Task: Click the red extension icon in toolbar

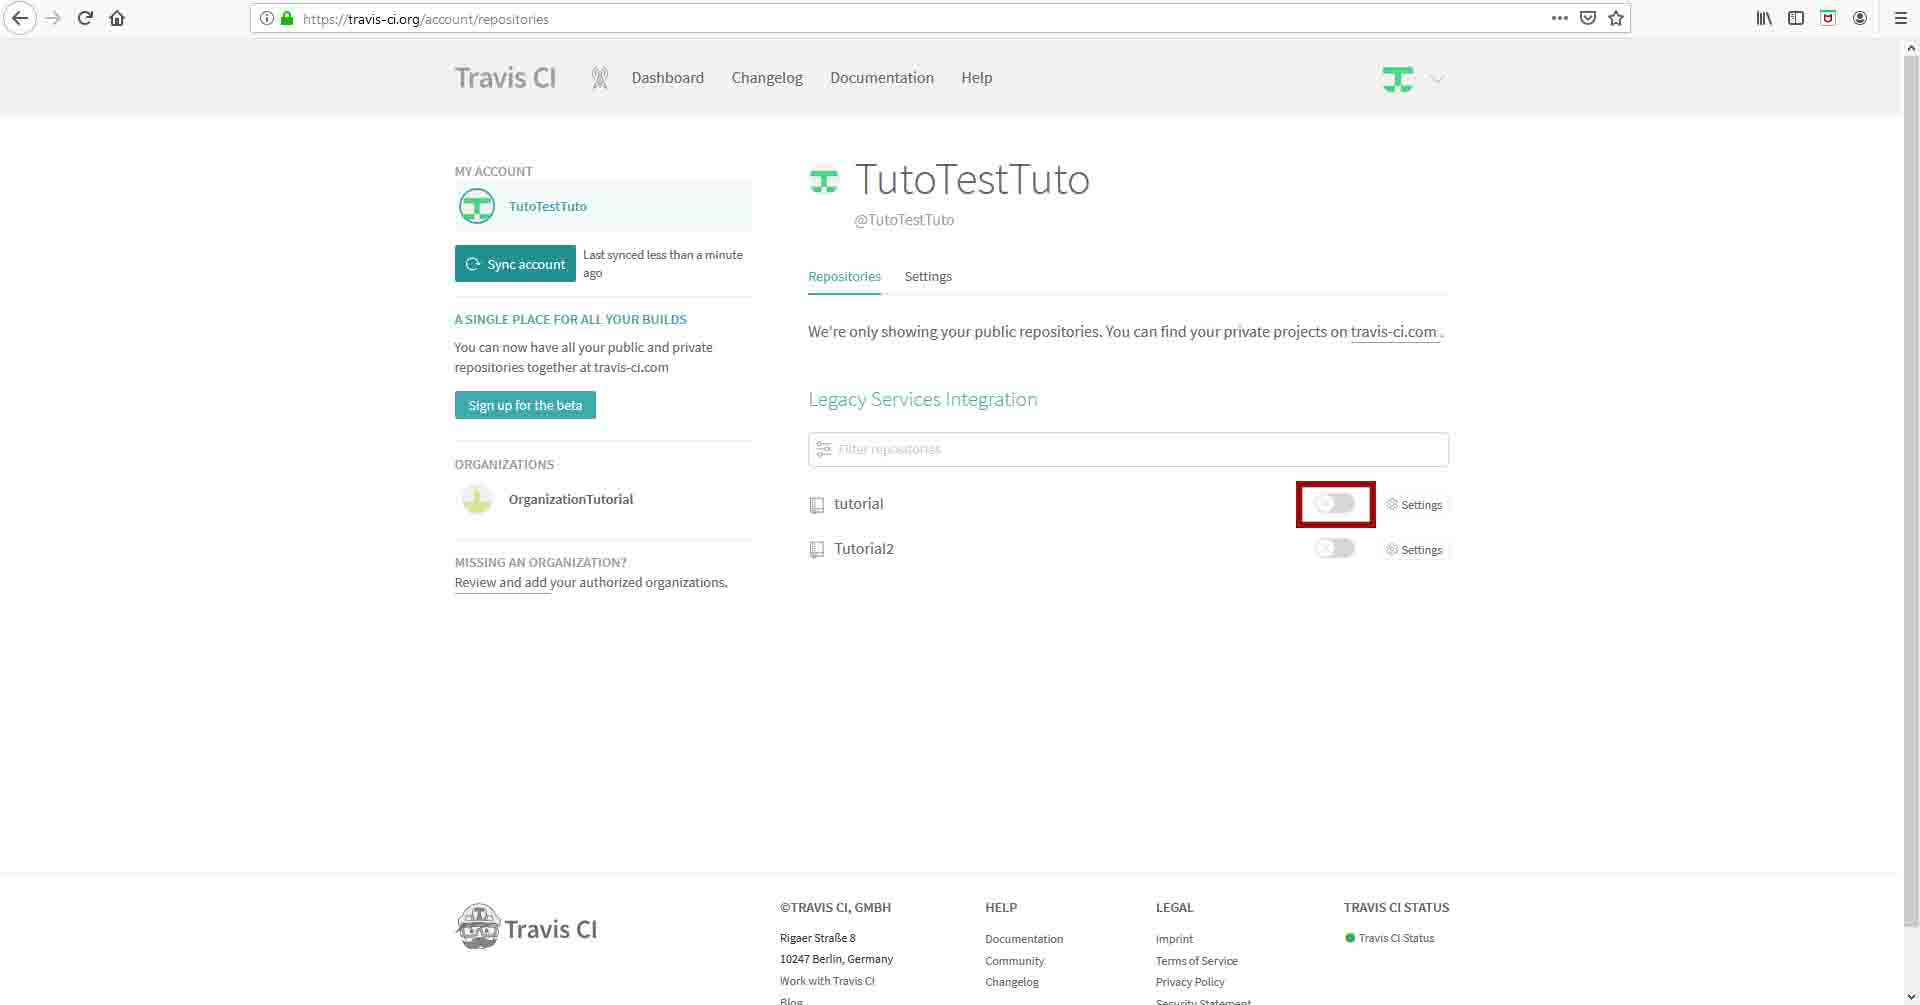Action: (1828, 18)
